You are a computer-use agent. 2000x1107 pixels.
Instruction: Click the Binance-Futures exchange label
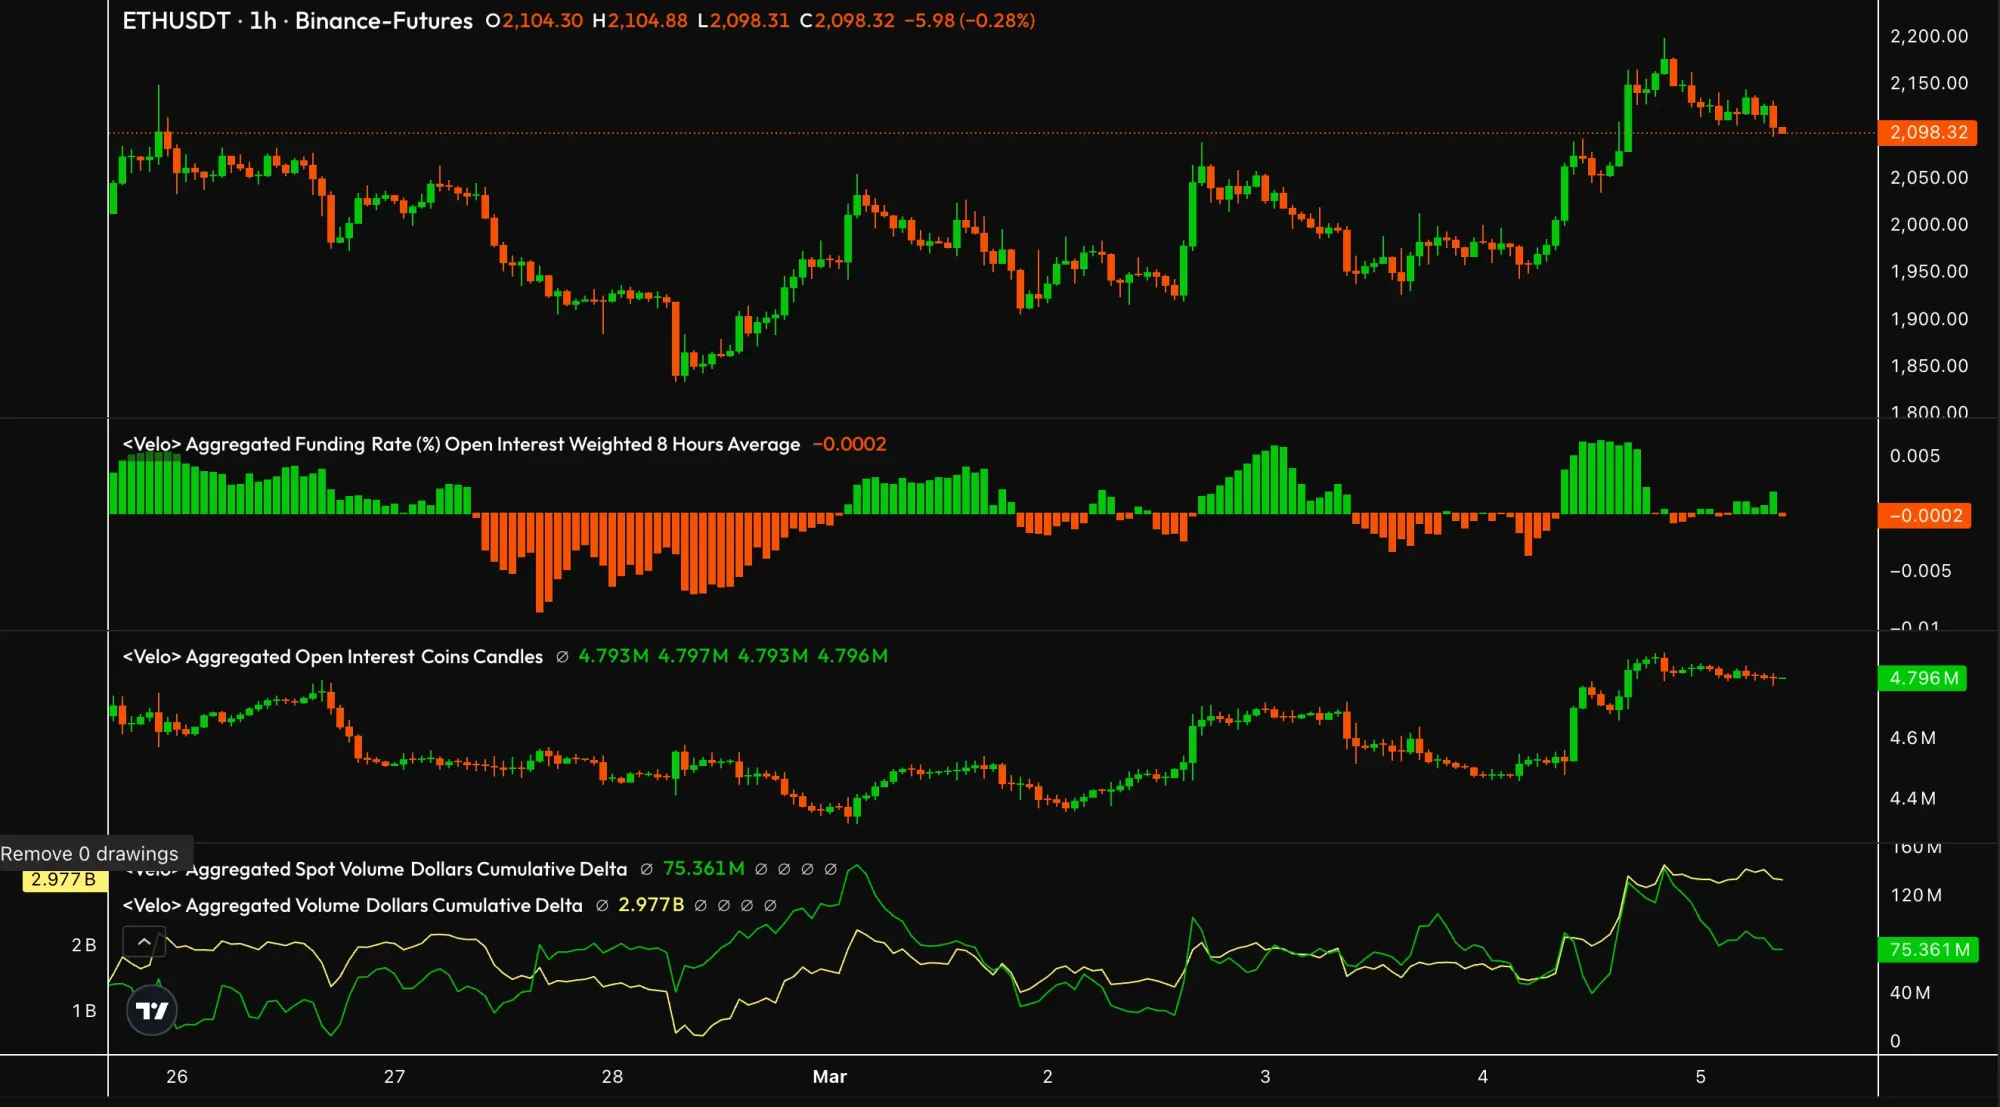(x=383, y=21)
